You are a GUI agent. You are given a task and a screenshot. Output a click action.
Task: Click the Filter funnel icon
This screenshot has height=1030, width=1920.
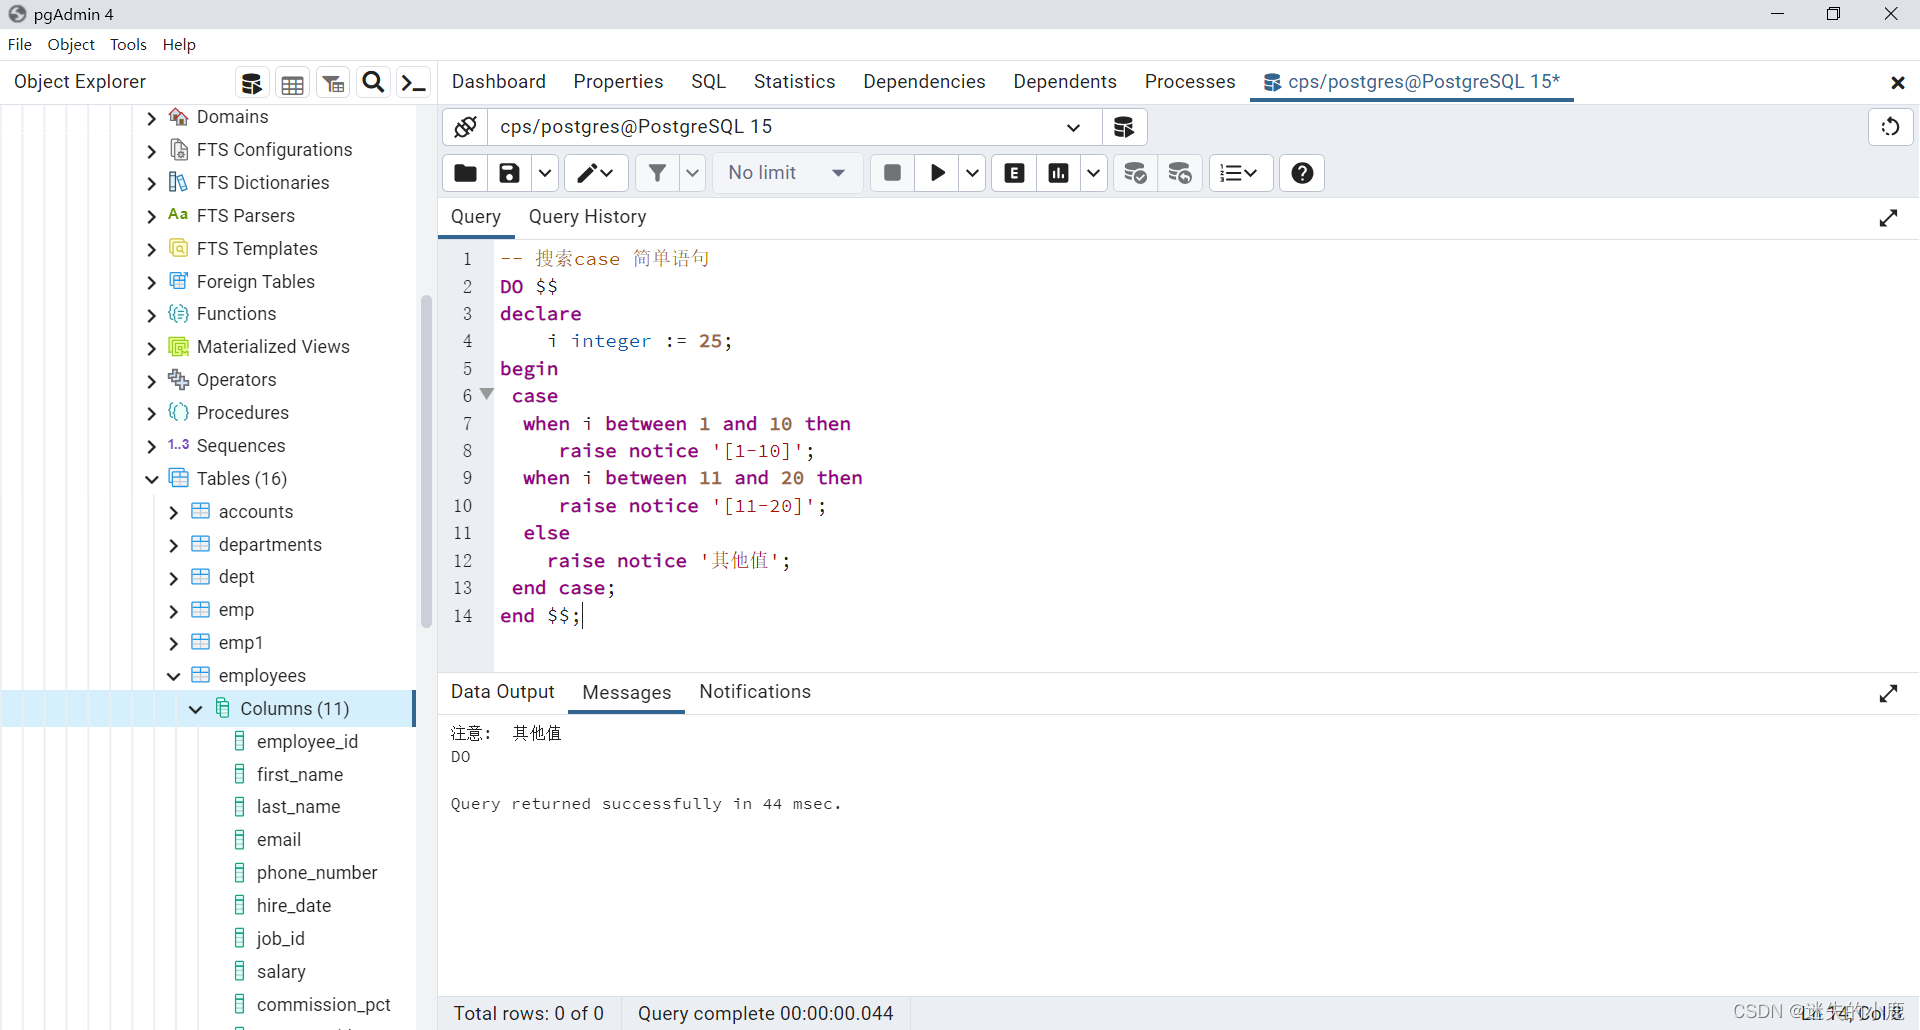[657, 173]
